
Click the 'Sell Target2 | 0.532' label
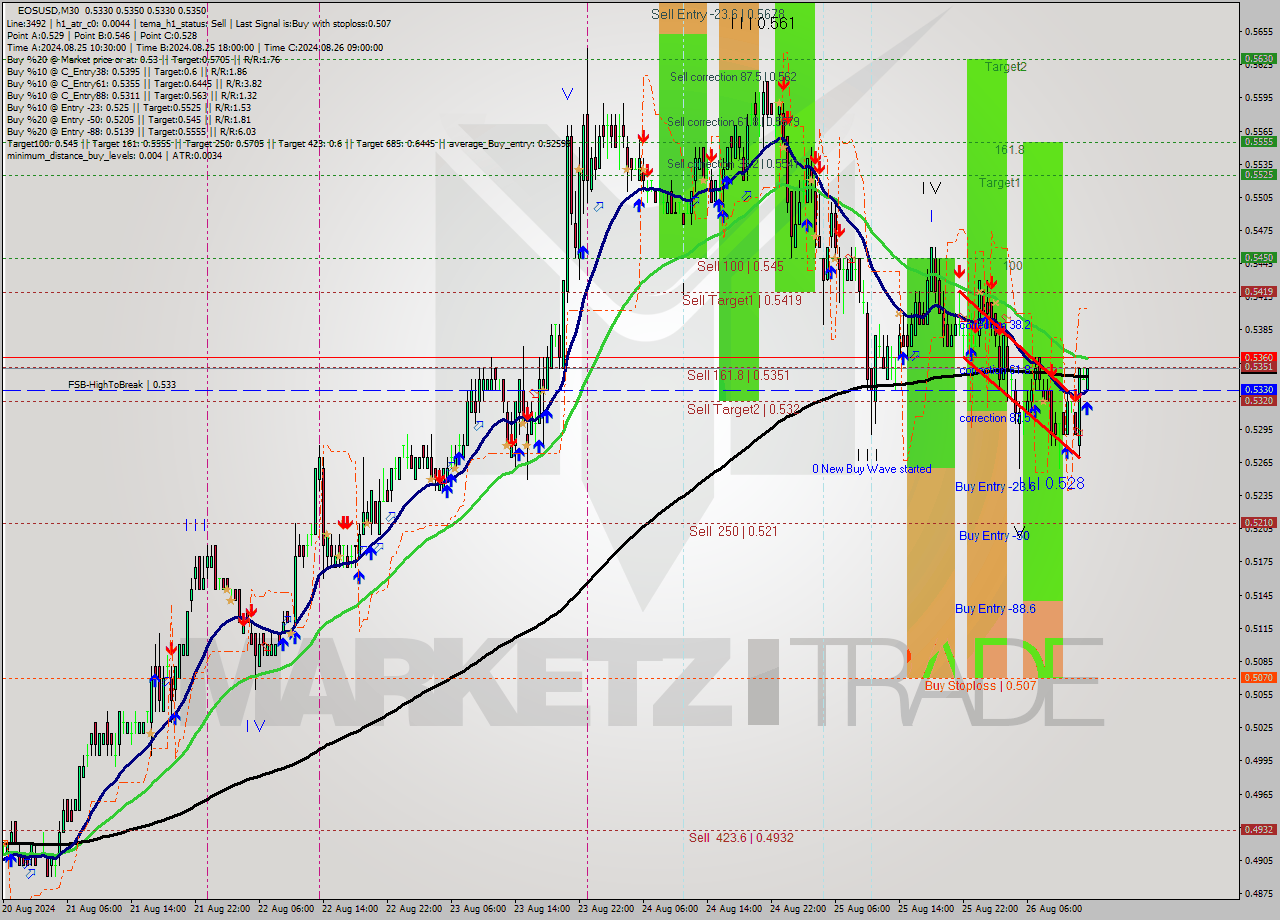click(743, 409)
